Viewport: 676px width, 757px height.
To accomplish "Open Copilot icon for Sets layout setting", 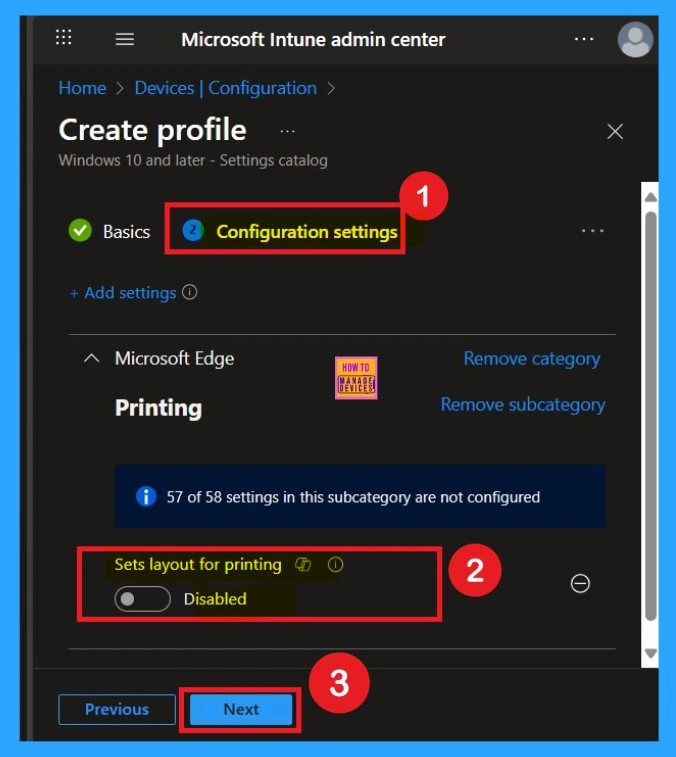I will click(x=303, y=564).
